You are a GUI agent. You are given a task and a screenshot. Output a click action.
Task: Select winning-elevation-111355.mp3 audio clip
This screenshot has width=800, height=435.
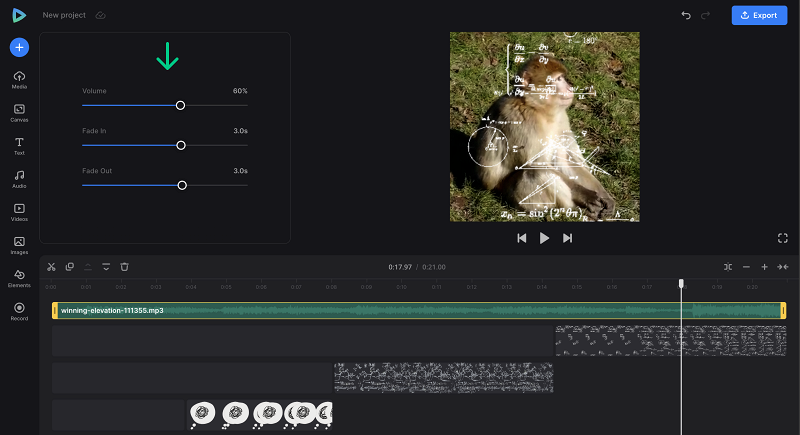(x=419, y=311)
